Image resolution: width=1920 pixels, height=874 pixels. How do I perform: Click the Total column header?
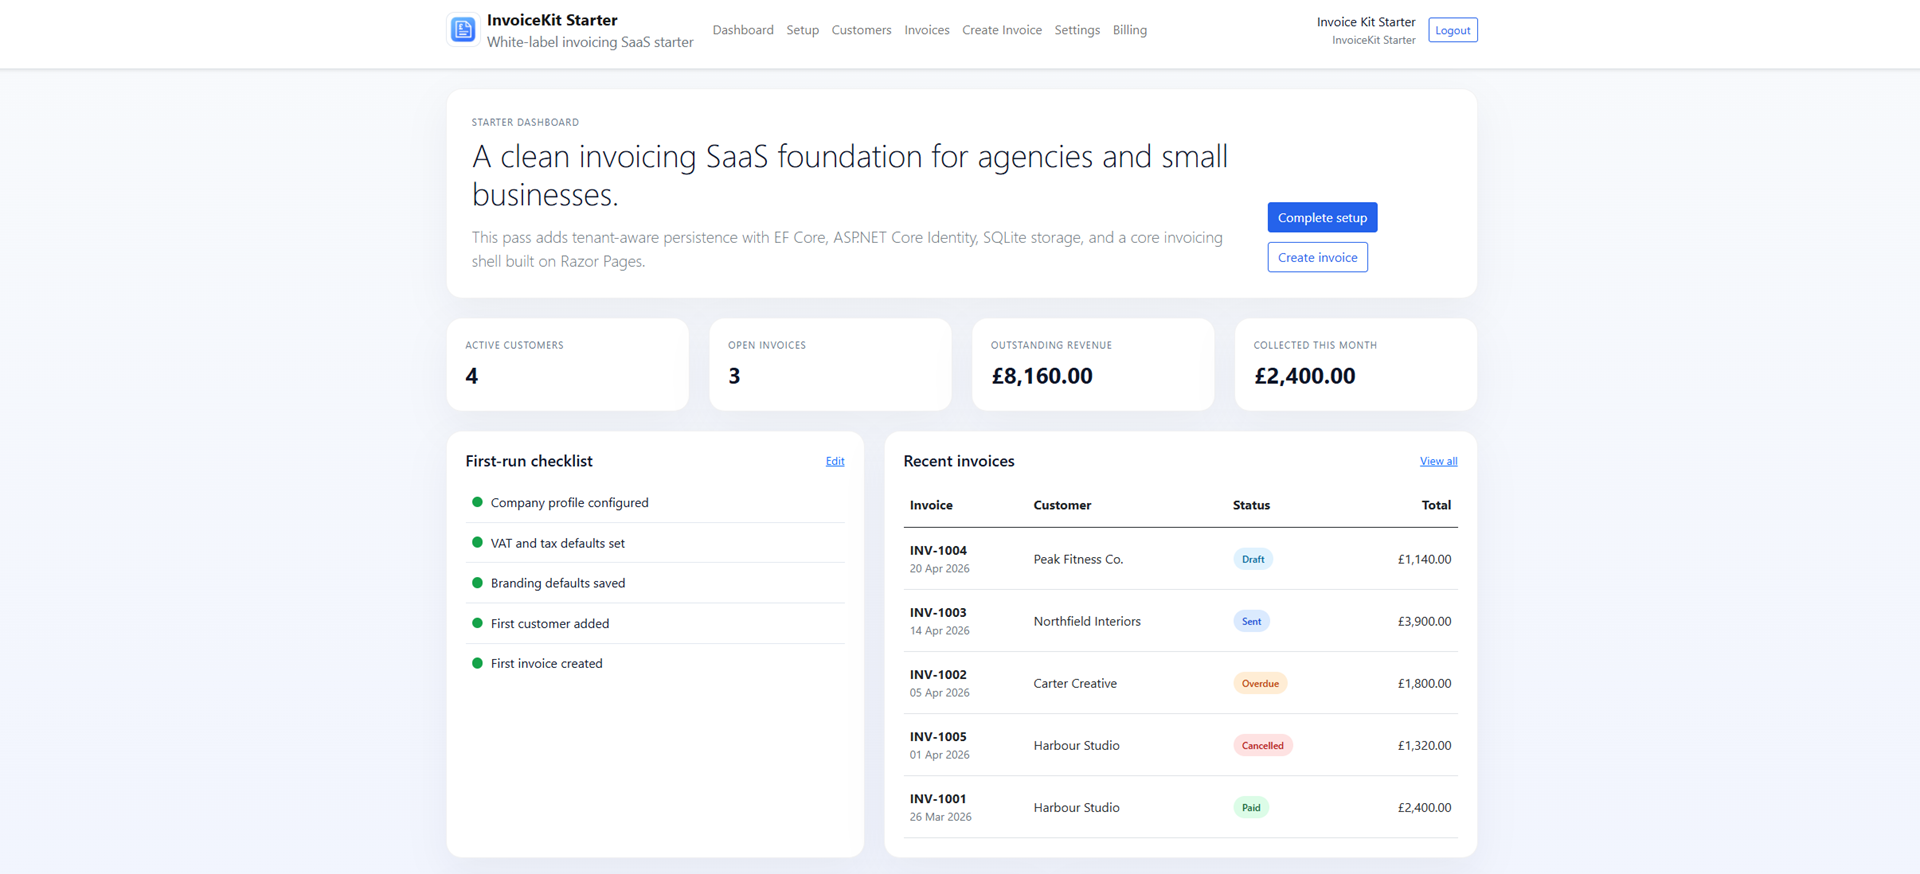point(1436,505)
